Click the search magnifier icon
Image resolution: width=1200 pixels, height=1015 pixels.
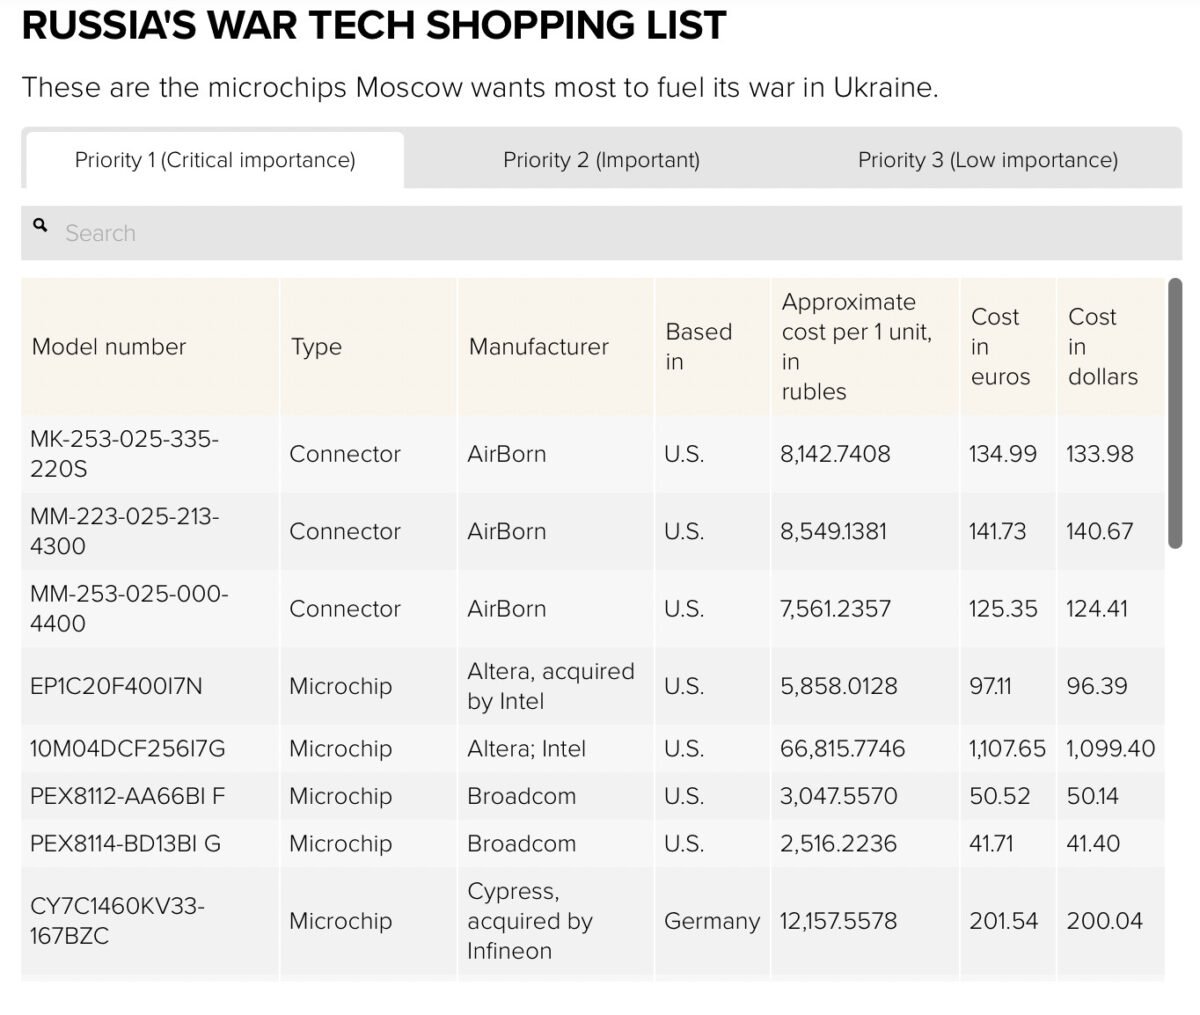coord(40,226)
